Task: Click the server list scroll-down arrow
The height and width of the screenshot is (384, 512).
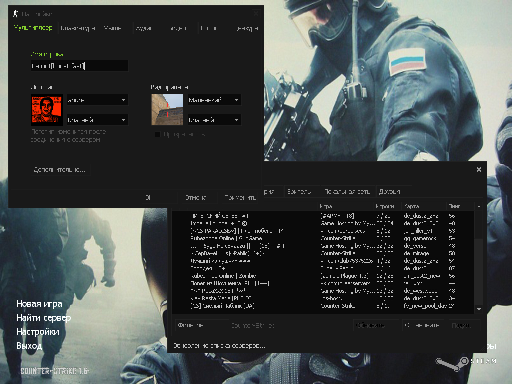Action: [479, 309]
